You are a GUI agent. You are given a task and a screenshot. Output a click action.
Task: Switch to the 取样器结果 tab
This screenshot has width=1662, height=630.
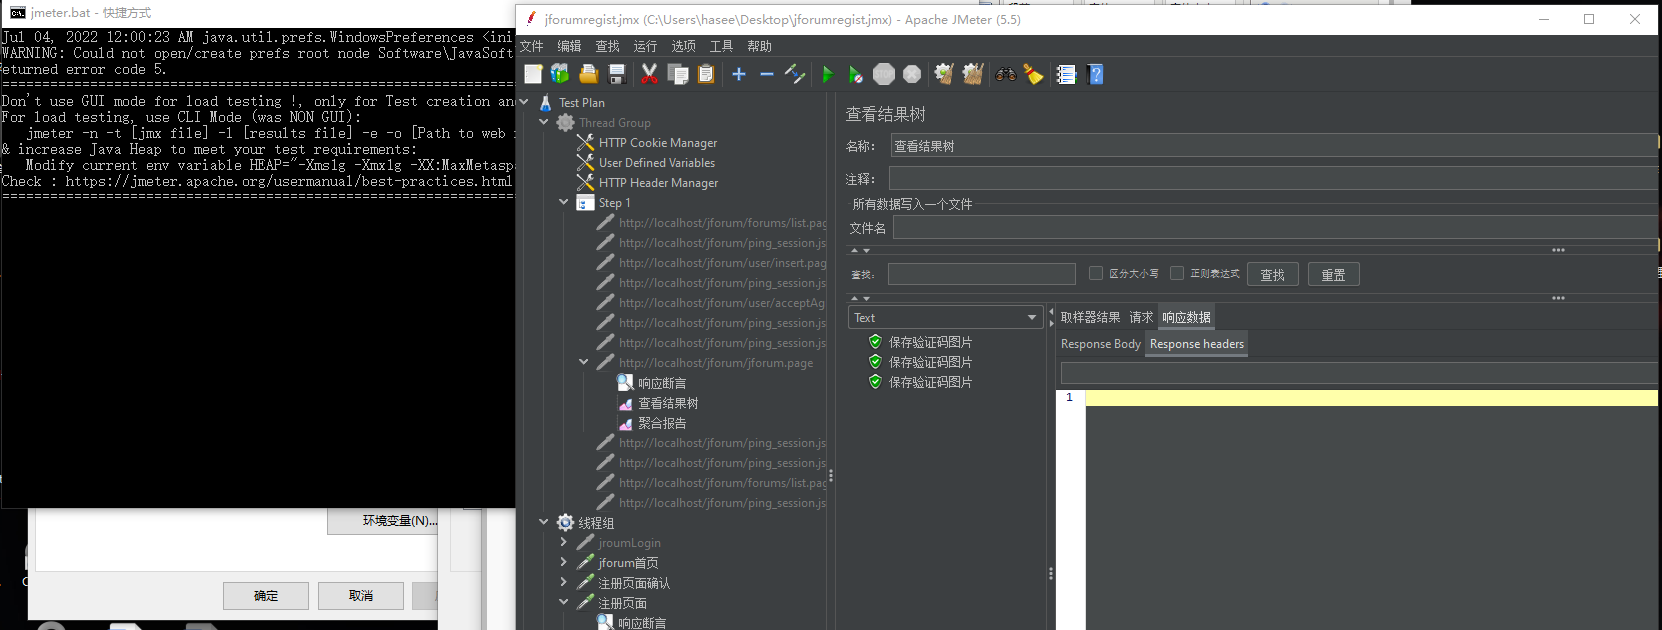point(1090,317)
